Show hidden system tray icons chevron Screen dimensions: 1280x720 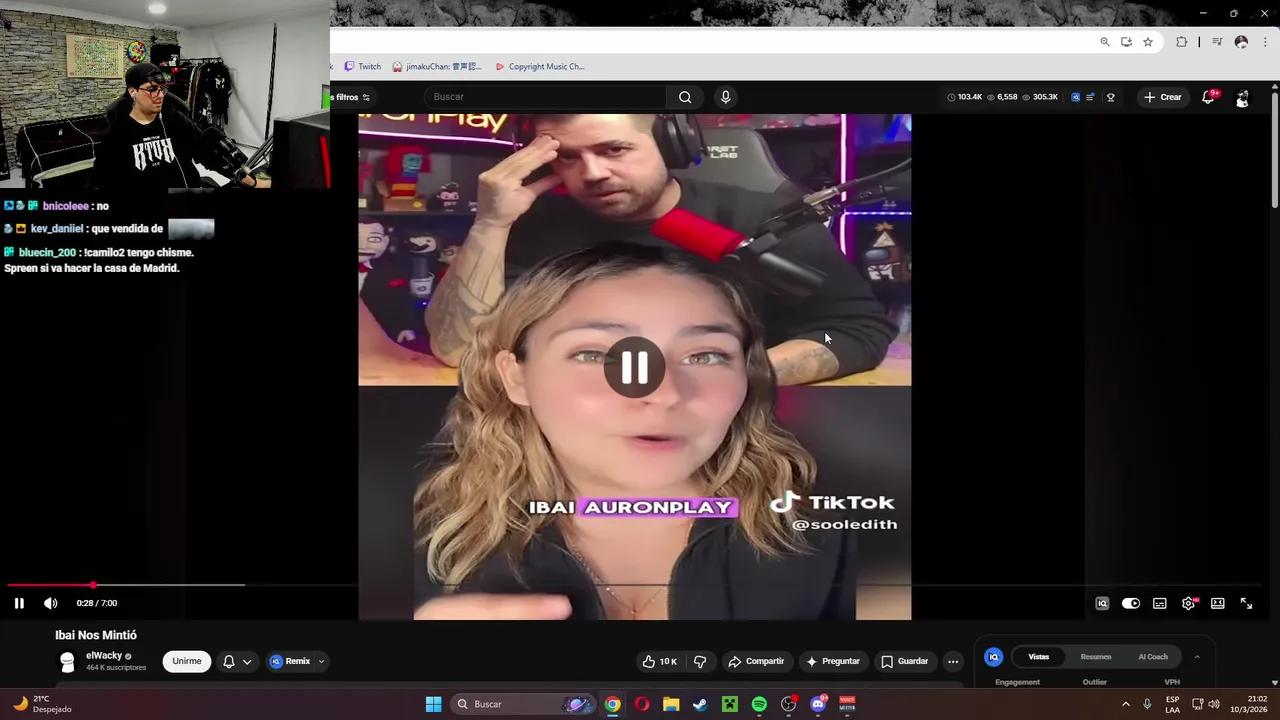point(1125,704)
